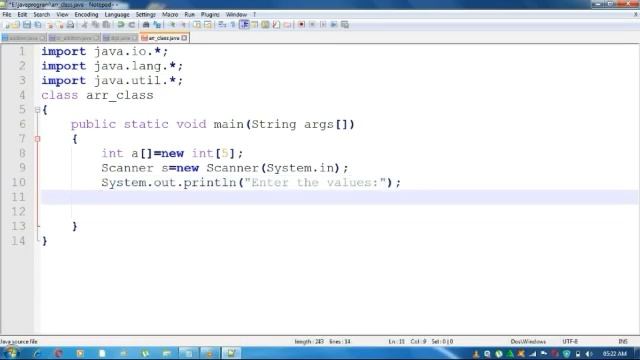
Task: Open the ? help menu
Action: pyautogui.click(x=254, y=14)
